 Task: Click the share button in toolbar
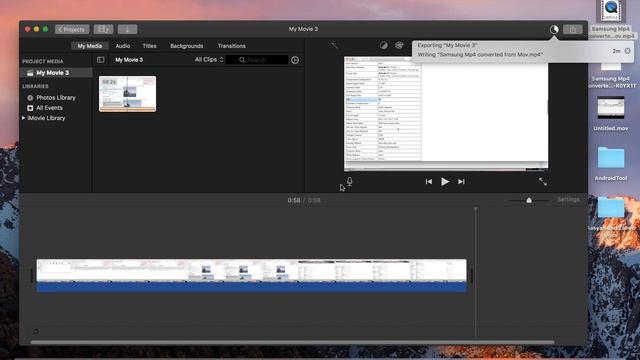(x=573, y=29)
